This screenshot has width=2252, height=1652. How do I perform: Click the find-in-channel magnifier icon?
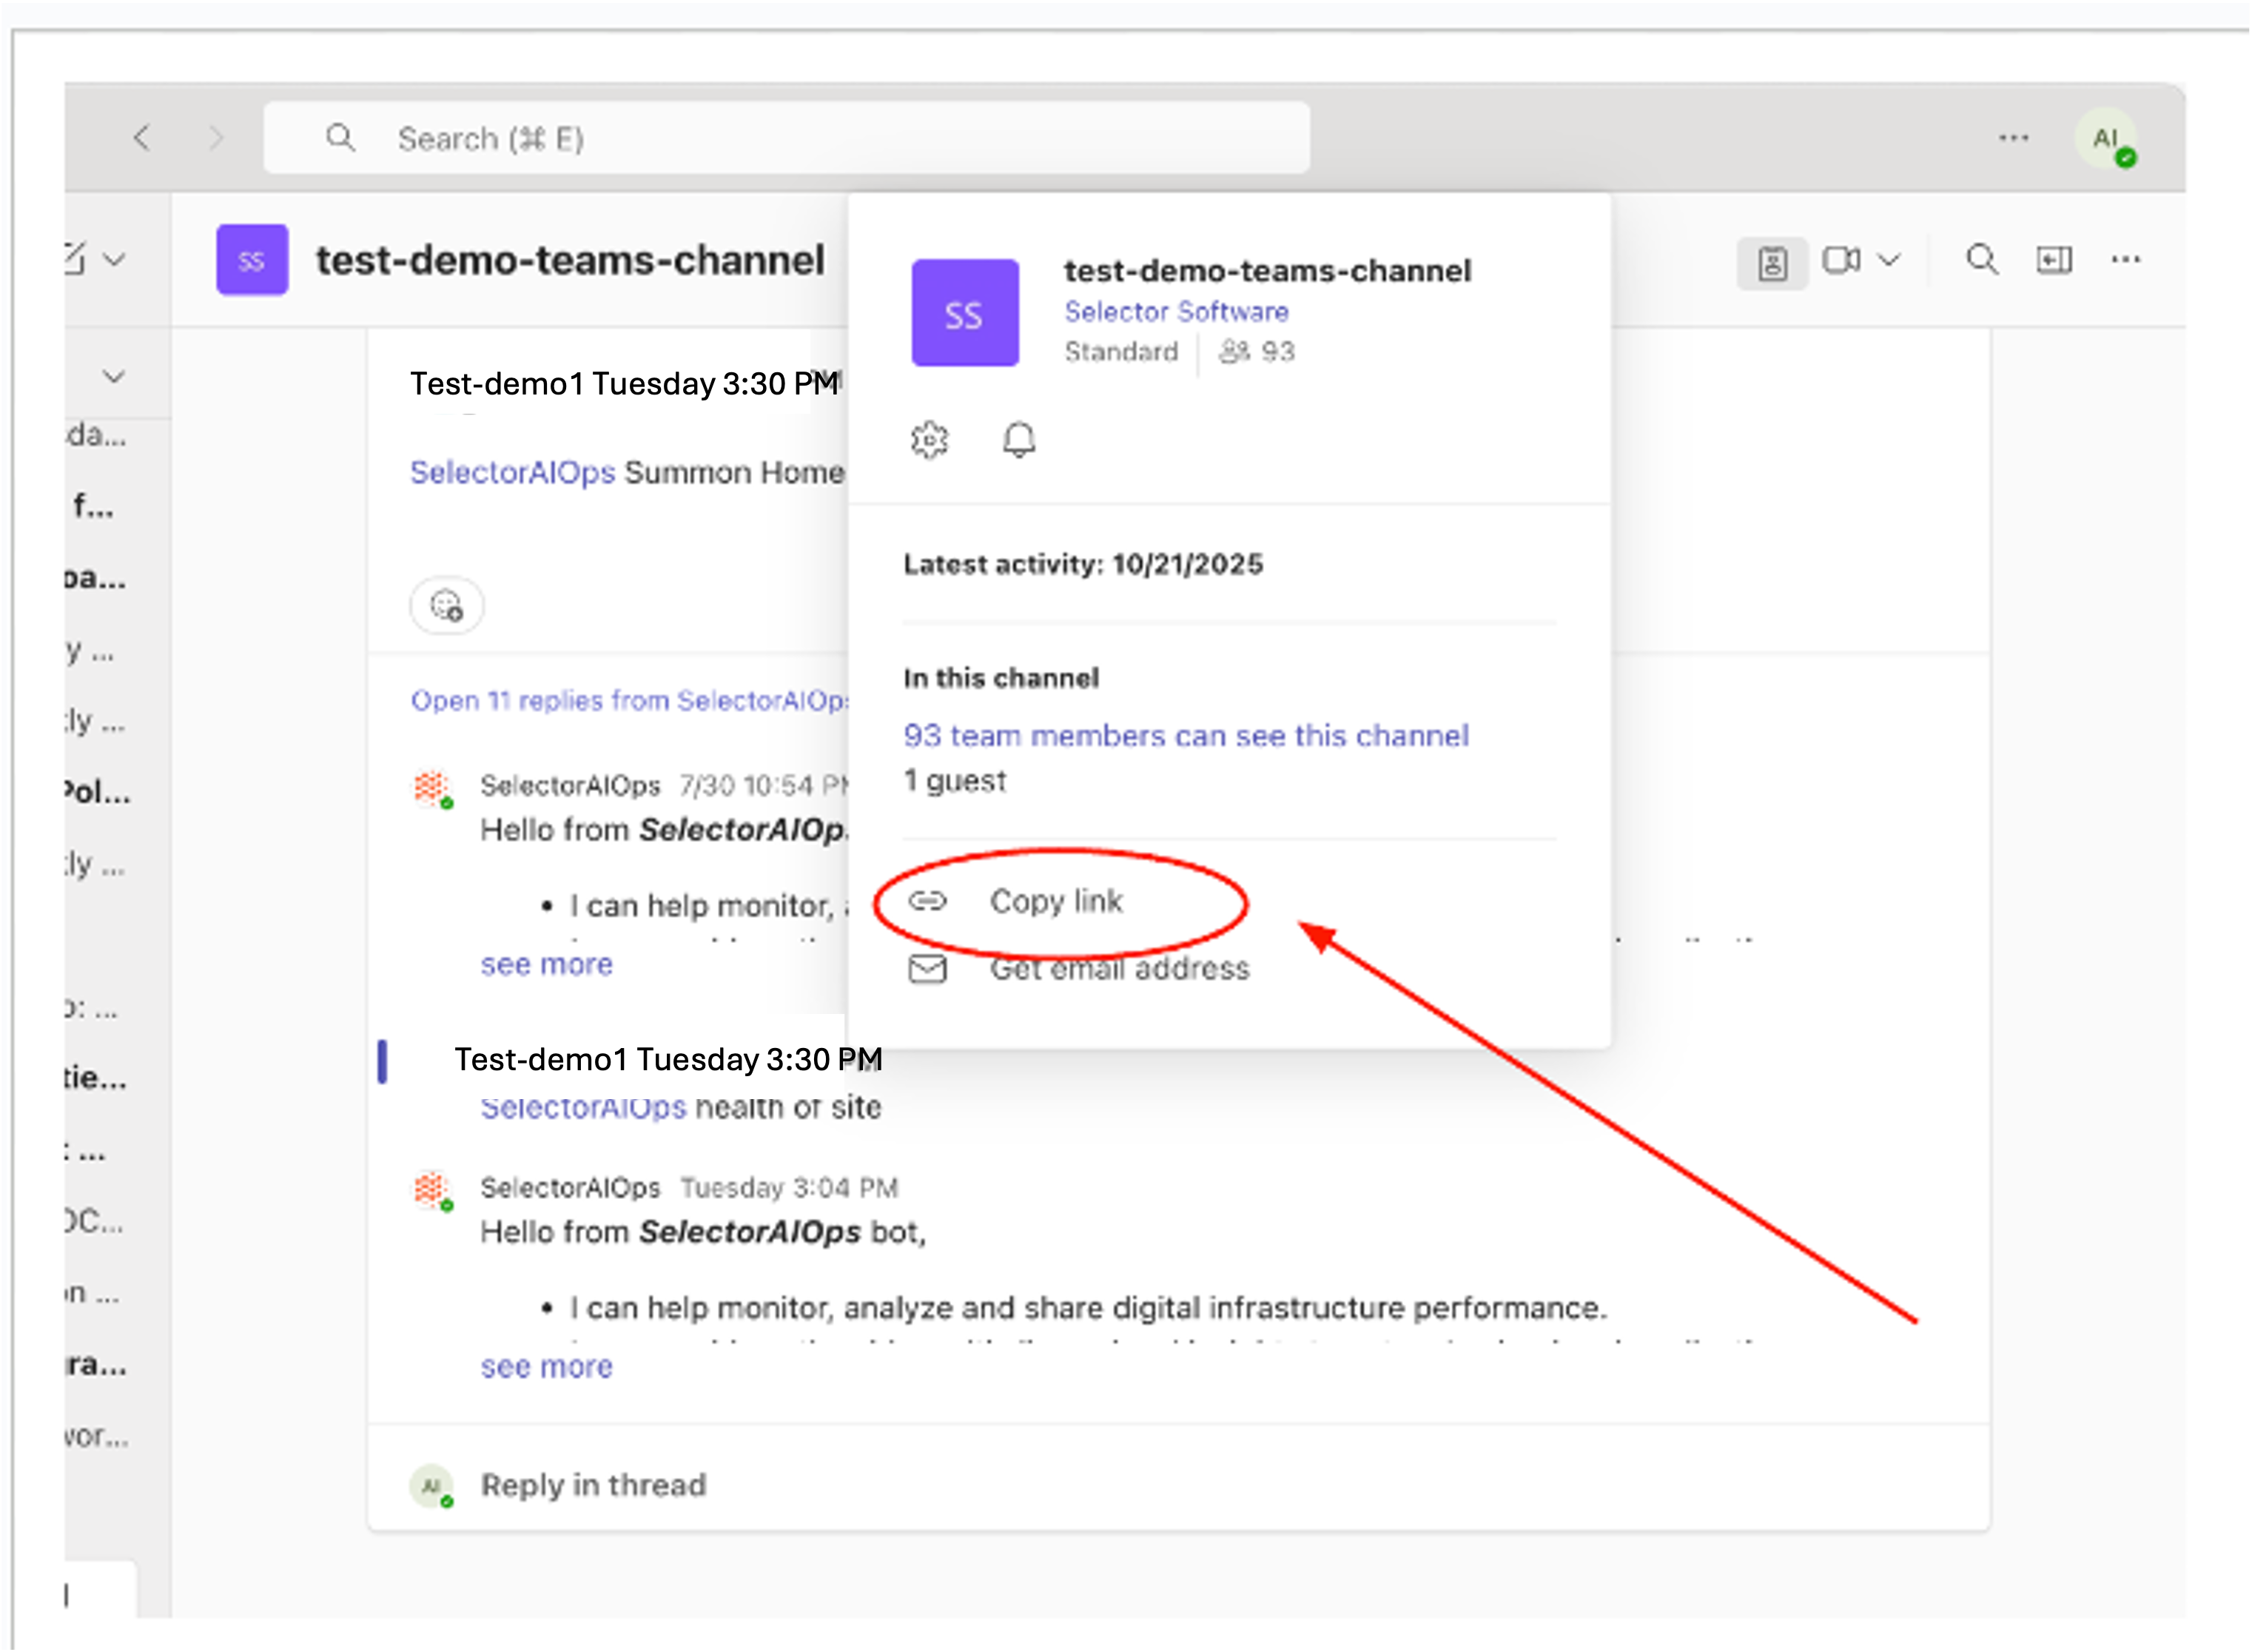pos(1982,260)
